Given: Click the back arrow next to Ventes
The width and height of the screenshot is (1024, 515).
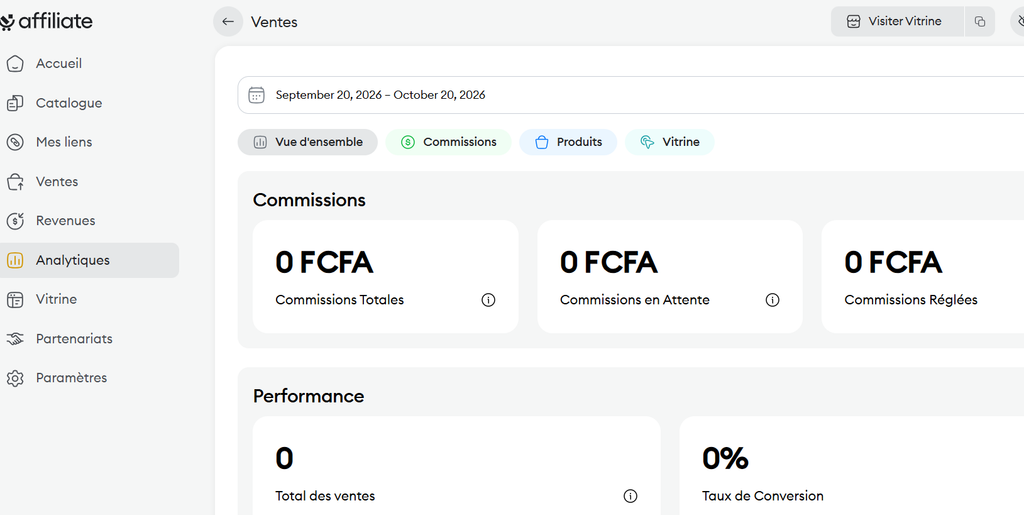Looking at the screenshot, I should [228, 22].
